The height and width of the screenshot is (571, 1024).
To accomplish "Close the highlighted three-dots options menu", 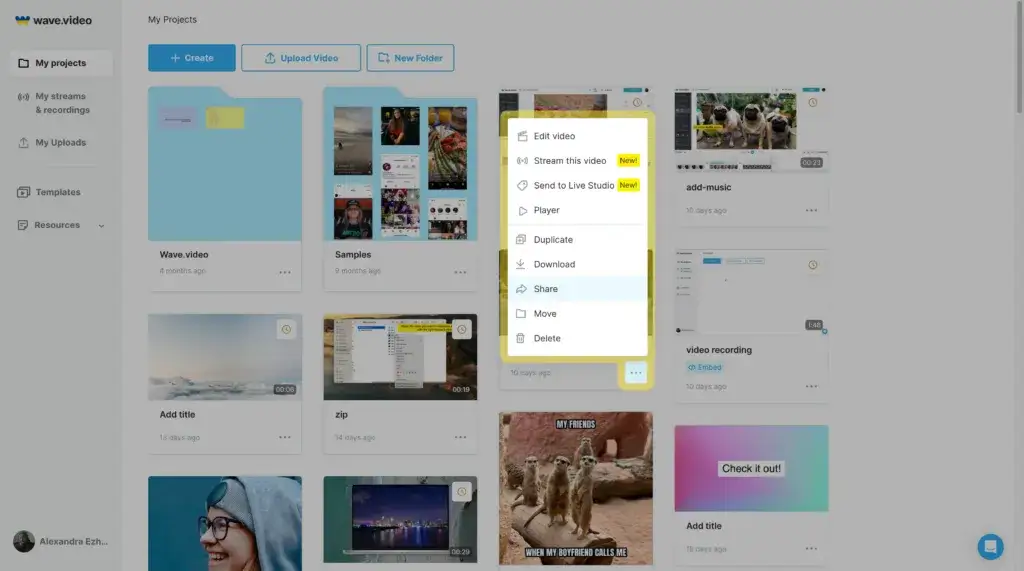I will click(635, 373).
